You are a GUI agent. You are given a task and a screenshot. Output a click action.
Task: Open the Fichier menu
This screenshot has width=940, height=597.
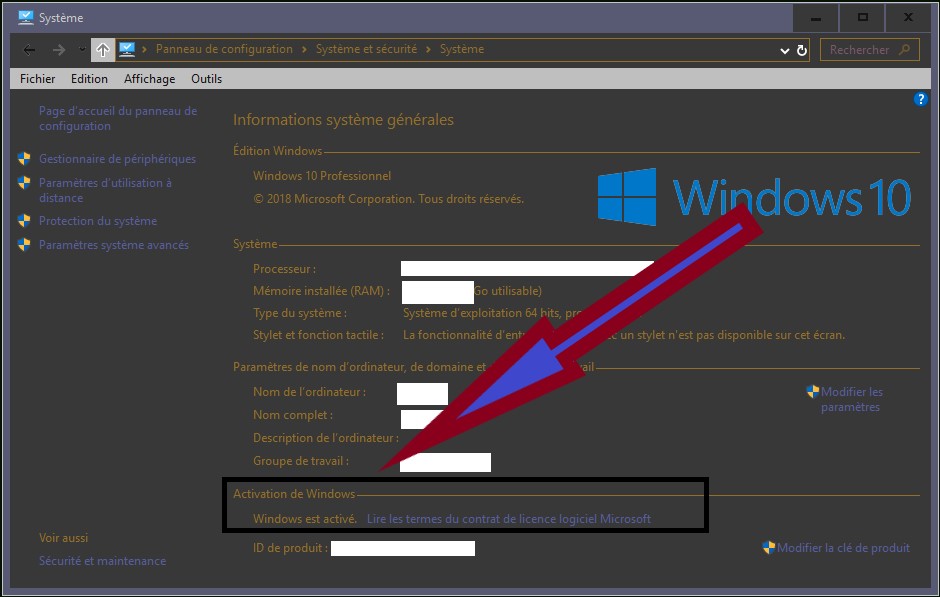coord(37,79)
